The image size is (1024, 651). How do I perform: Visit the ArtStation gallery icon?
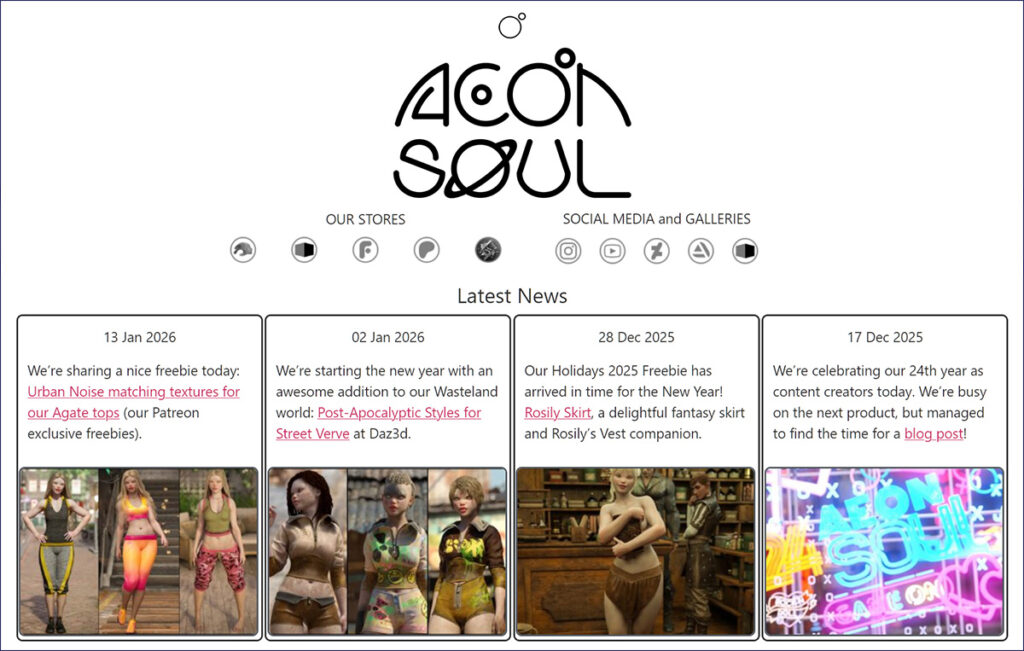701,251
